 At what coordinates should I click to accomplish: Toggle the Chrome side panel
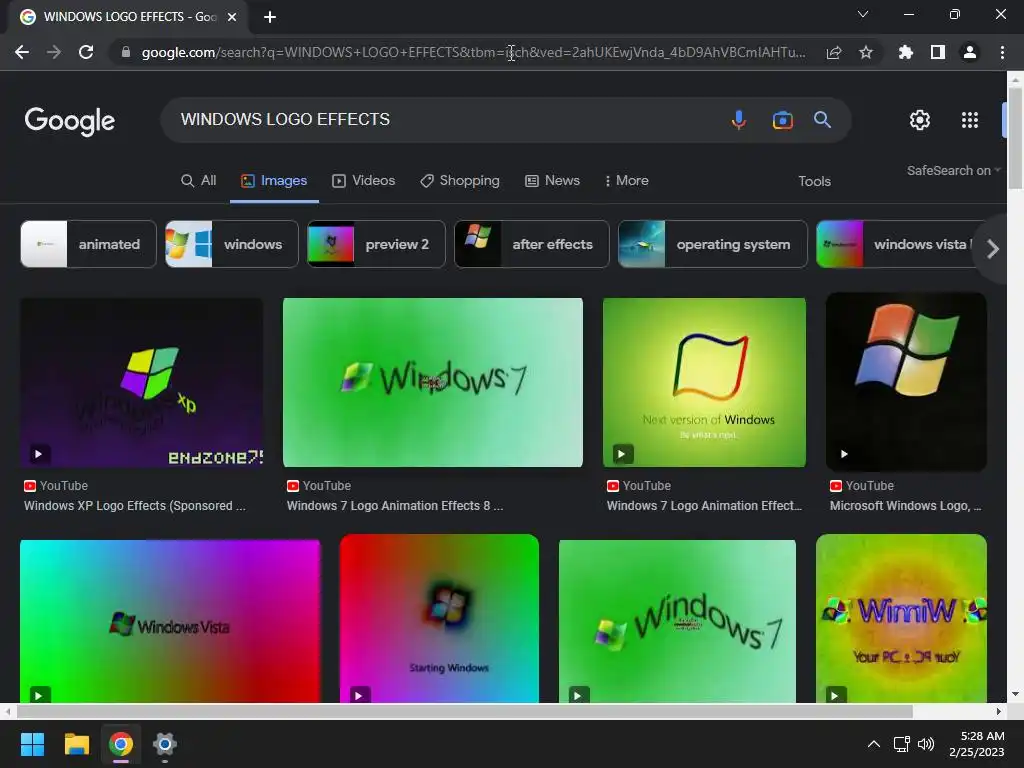coord(938,52)
